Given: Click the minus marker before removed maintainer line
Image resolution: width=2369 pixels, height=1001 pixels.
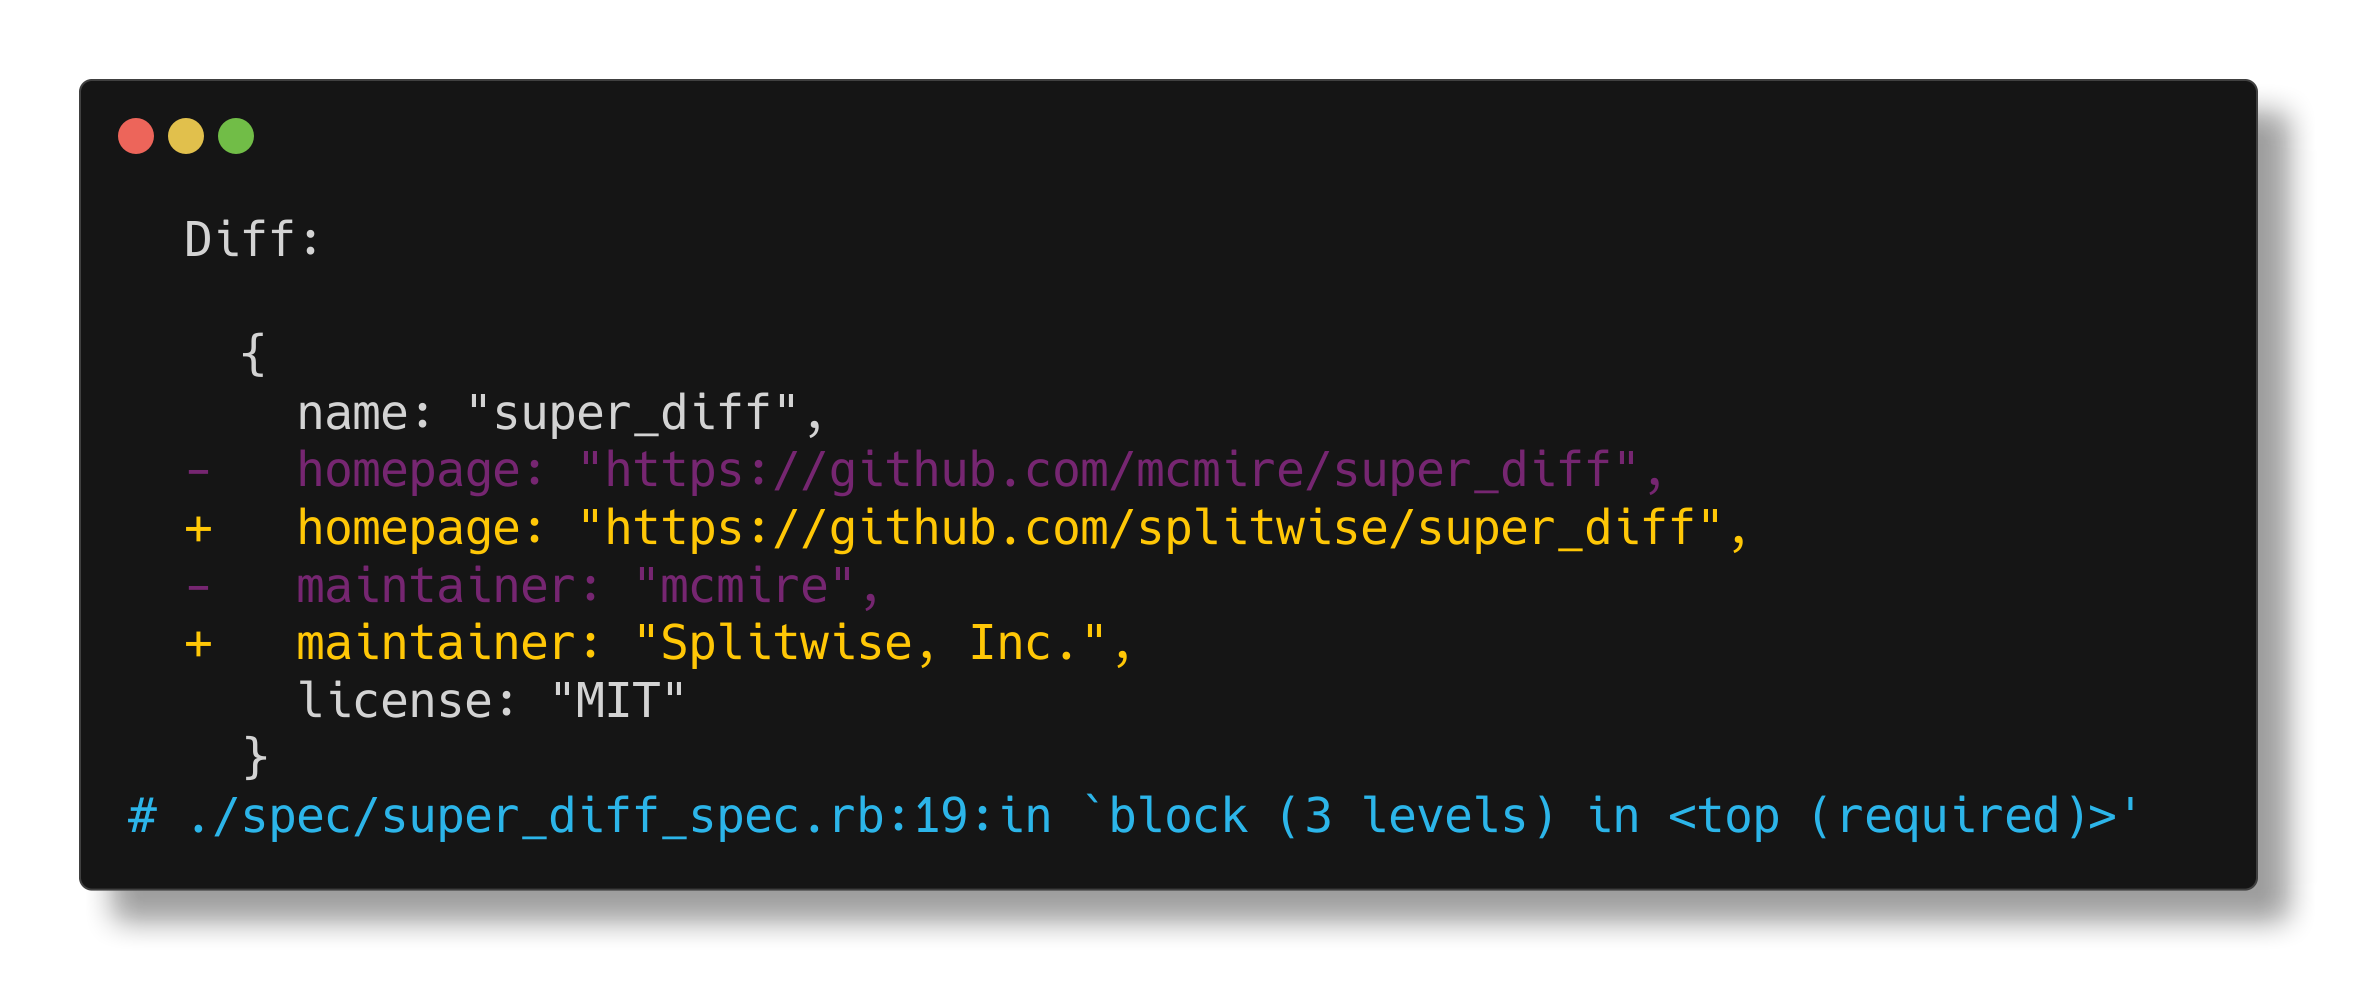Looking at the screenshot, I should [198, 586].
